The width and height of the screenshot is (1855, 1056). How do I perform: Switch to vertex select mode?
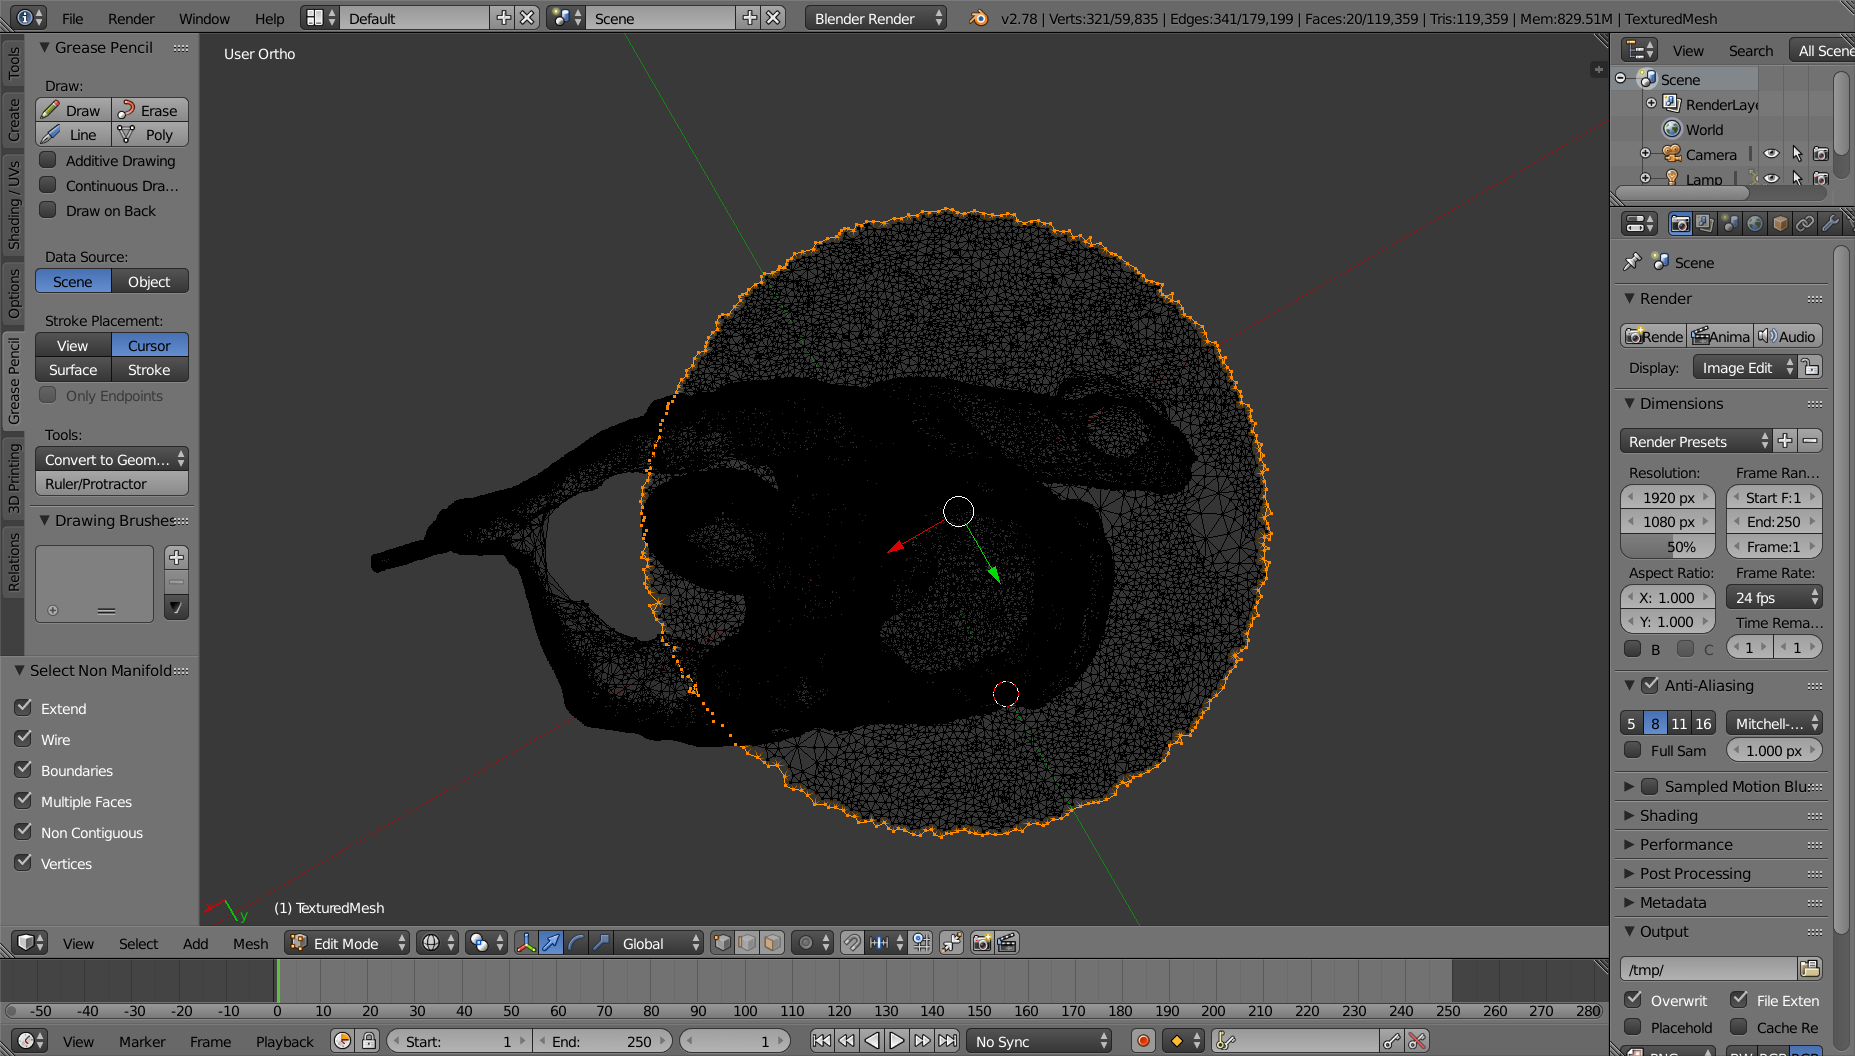pyautogui.click(x=722, y=943)
